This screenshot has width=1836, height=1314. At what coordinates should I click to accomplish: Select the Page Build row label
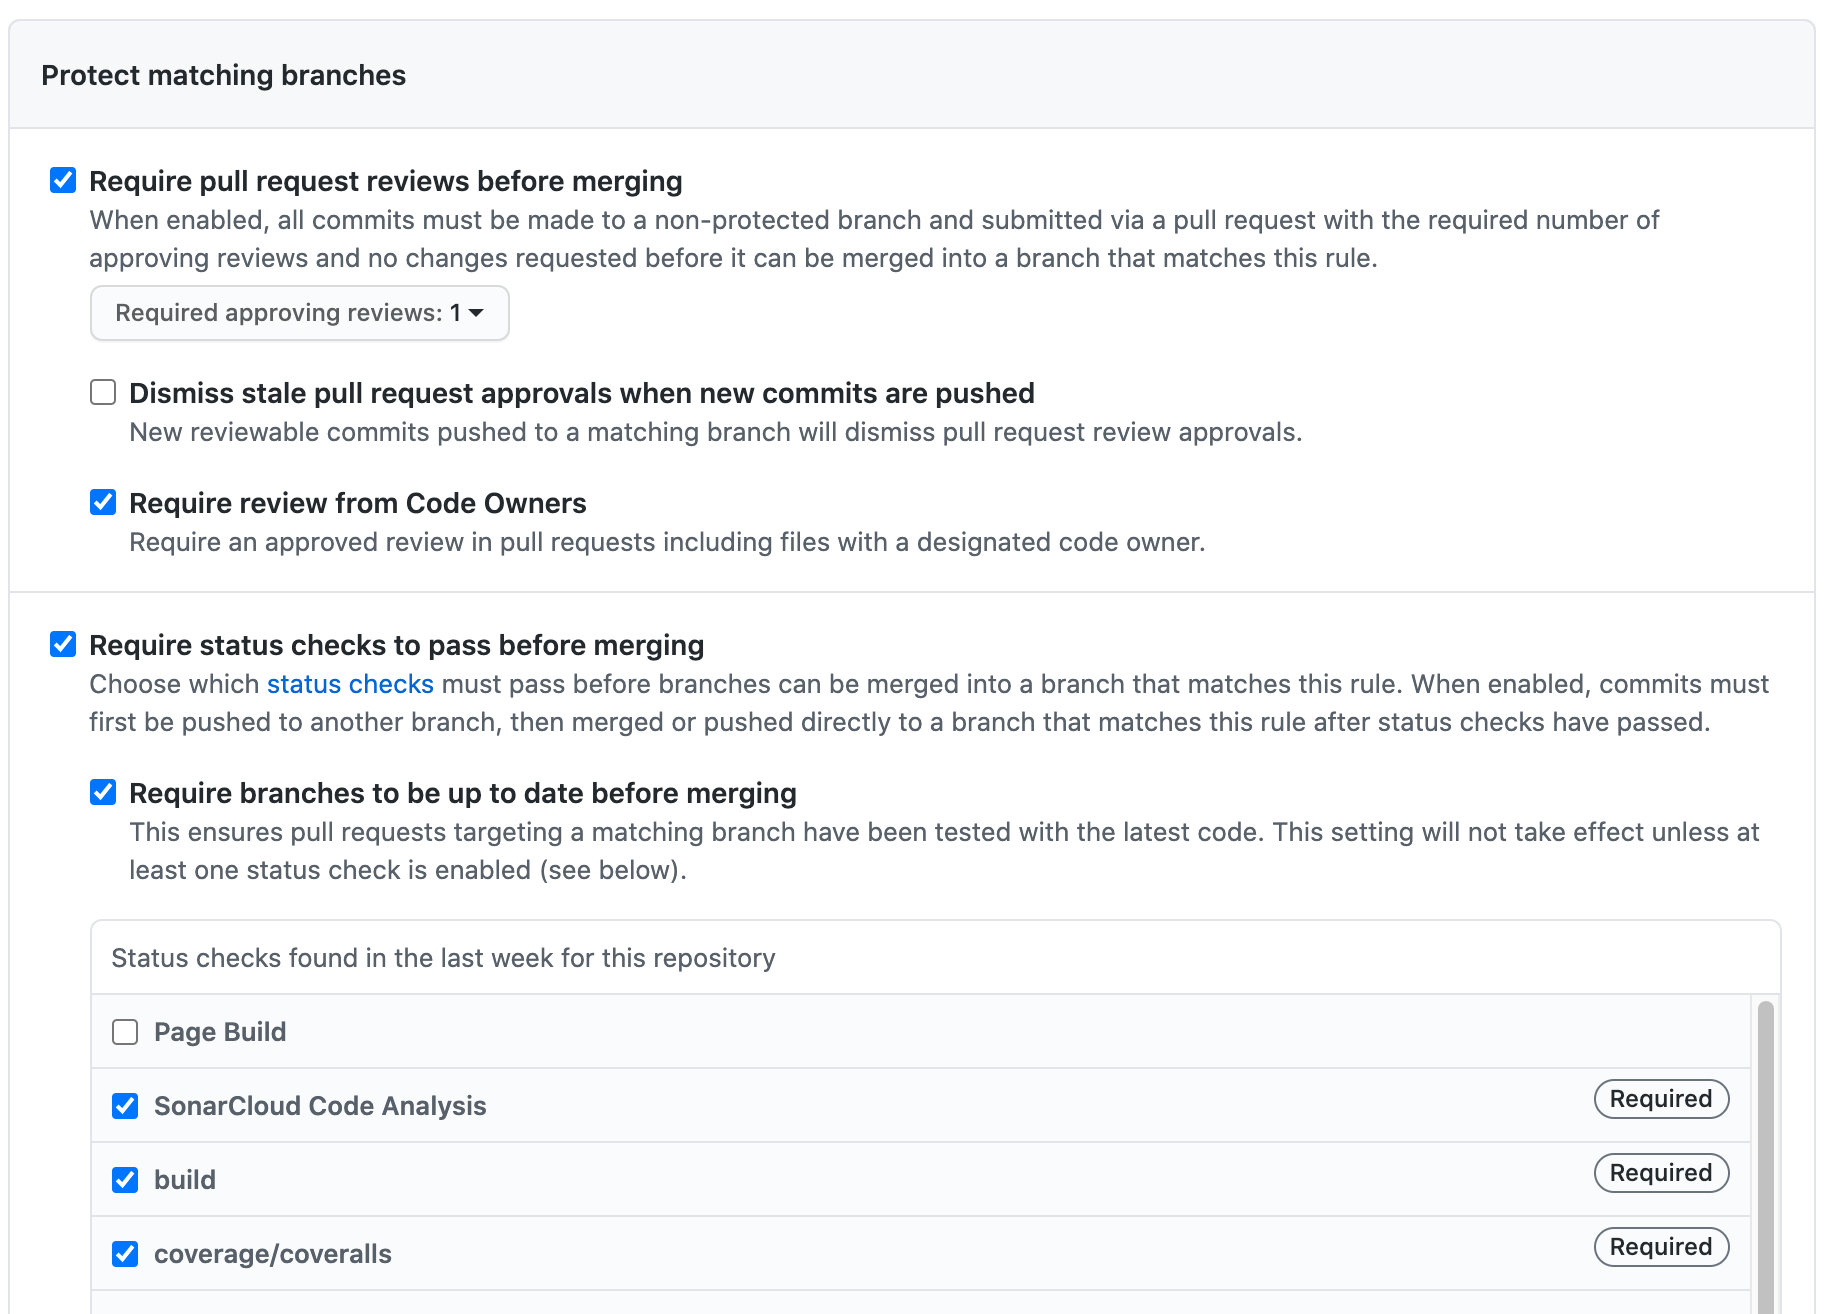click(220, 1031)
